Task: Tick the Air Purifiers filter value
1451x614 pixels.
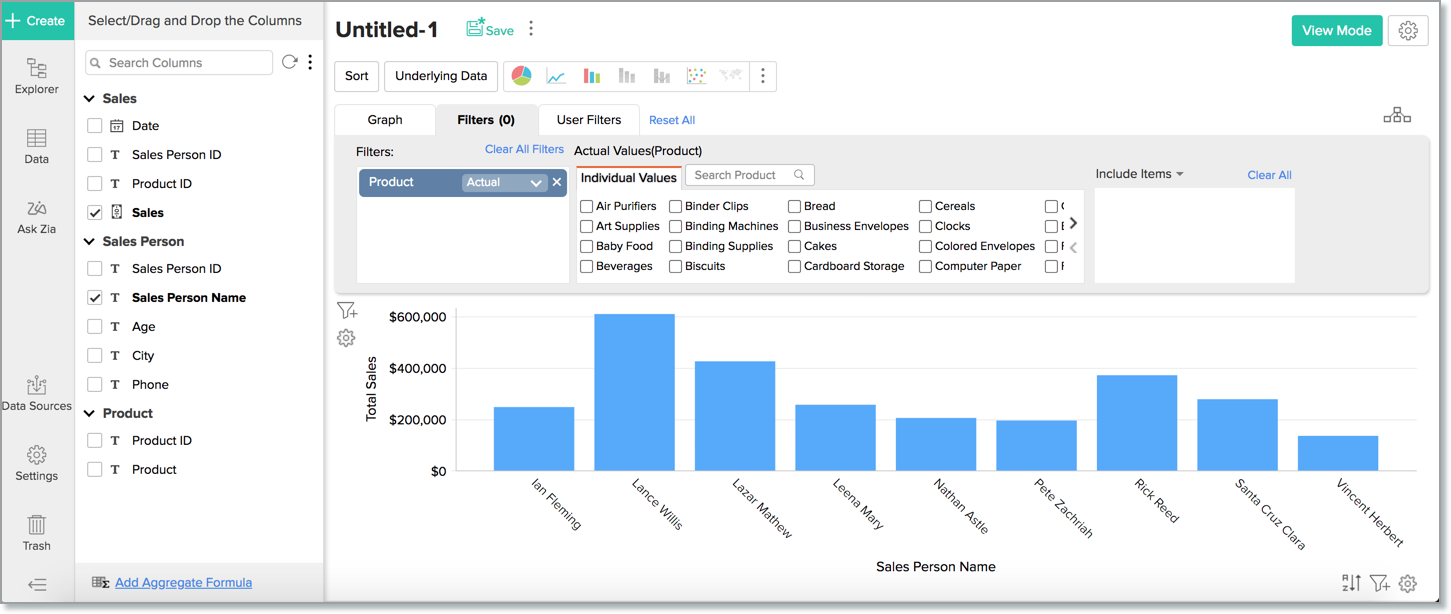Action: click(x=587, y=206)
